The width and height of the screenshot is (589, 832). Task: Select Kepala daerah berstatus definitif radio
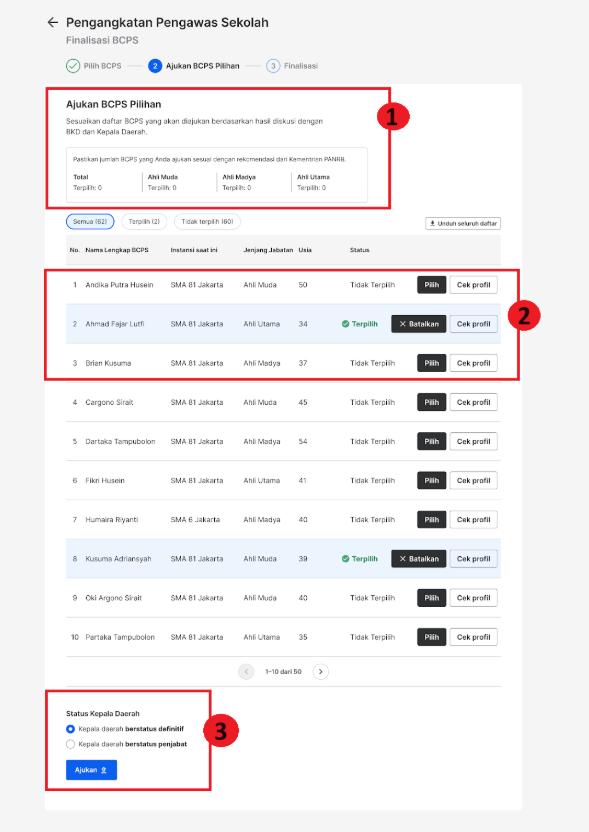coord(70,729)
